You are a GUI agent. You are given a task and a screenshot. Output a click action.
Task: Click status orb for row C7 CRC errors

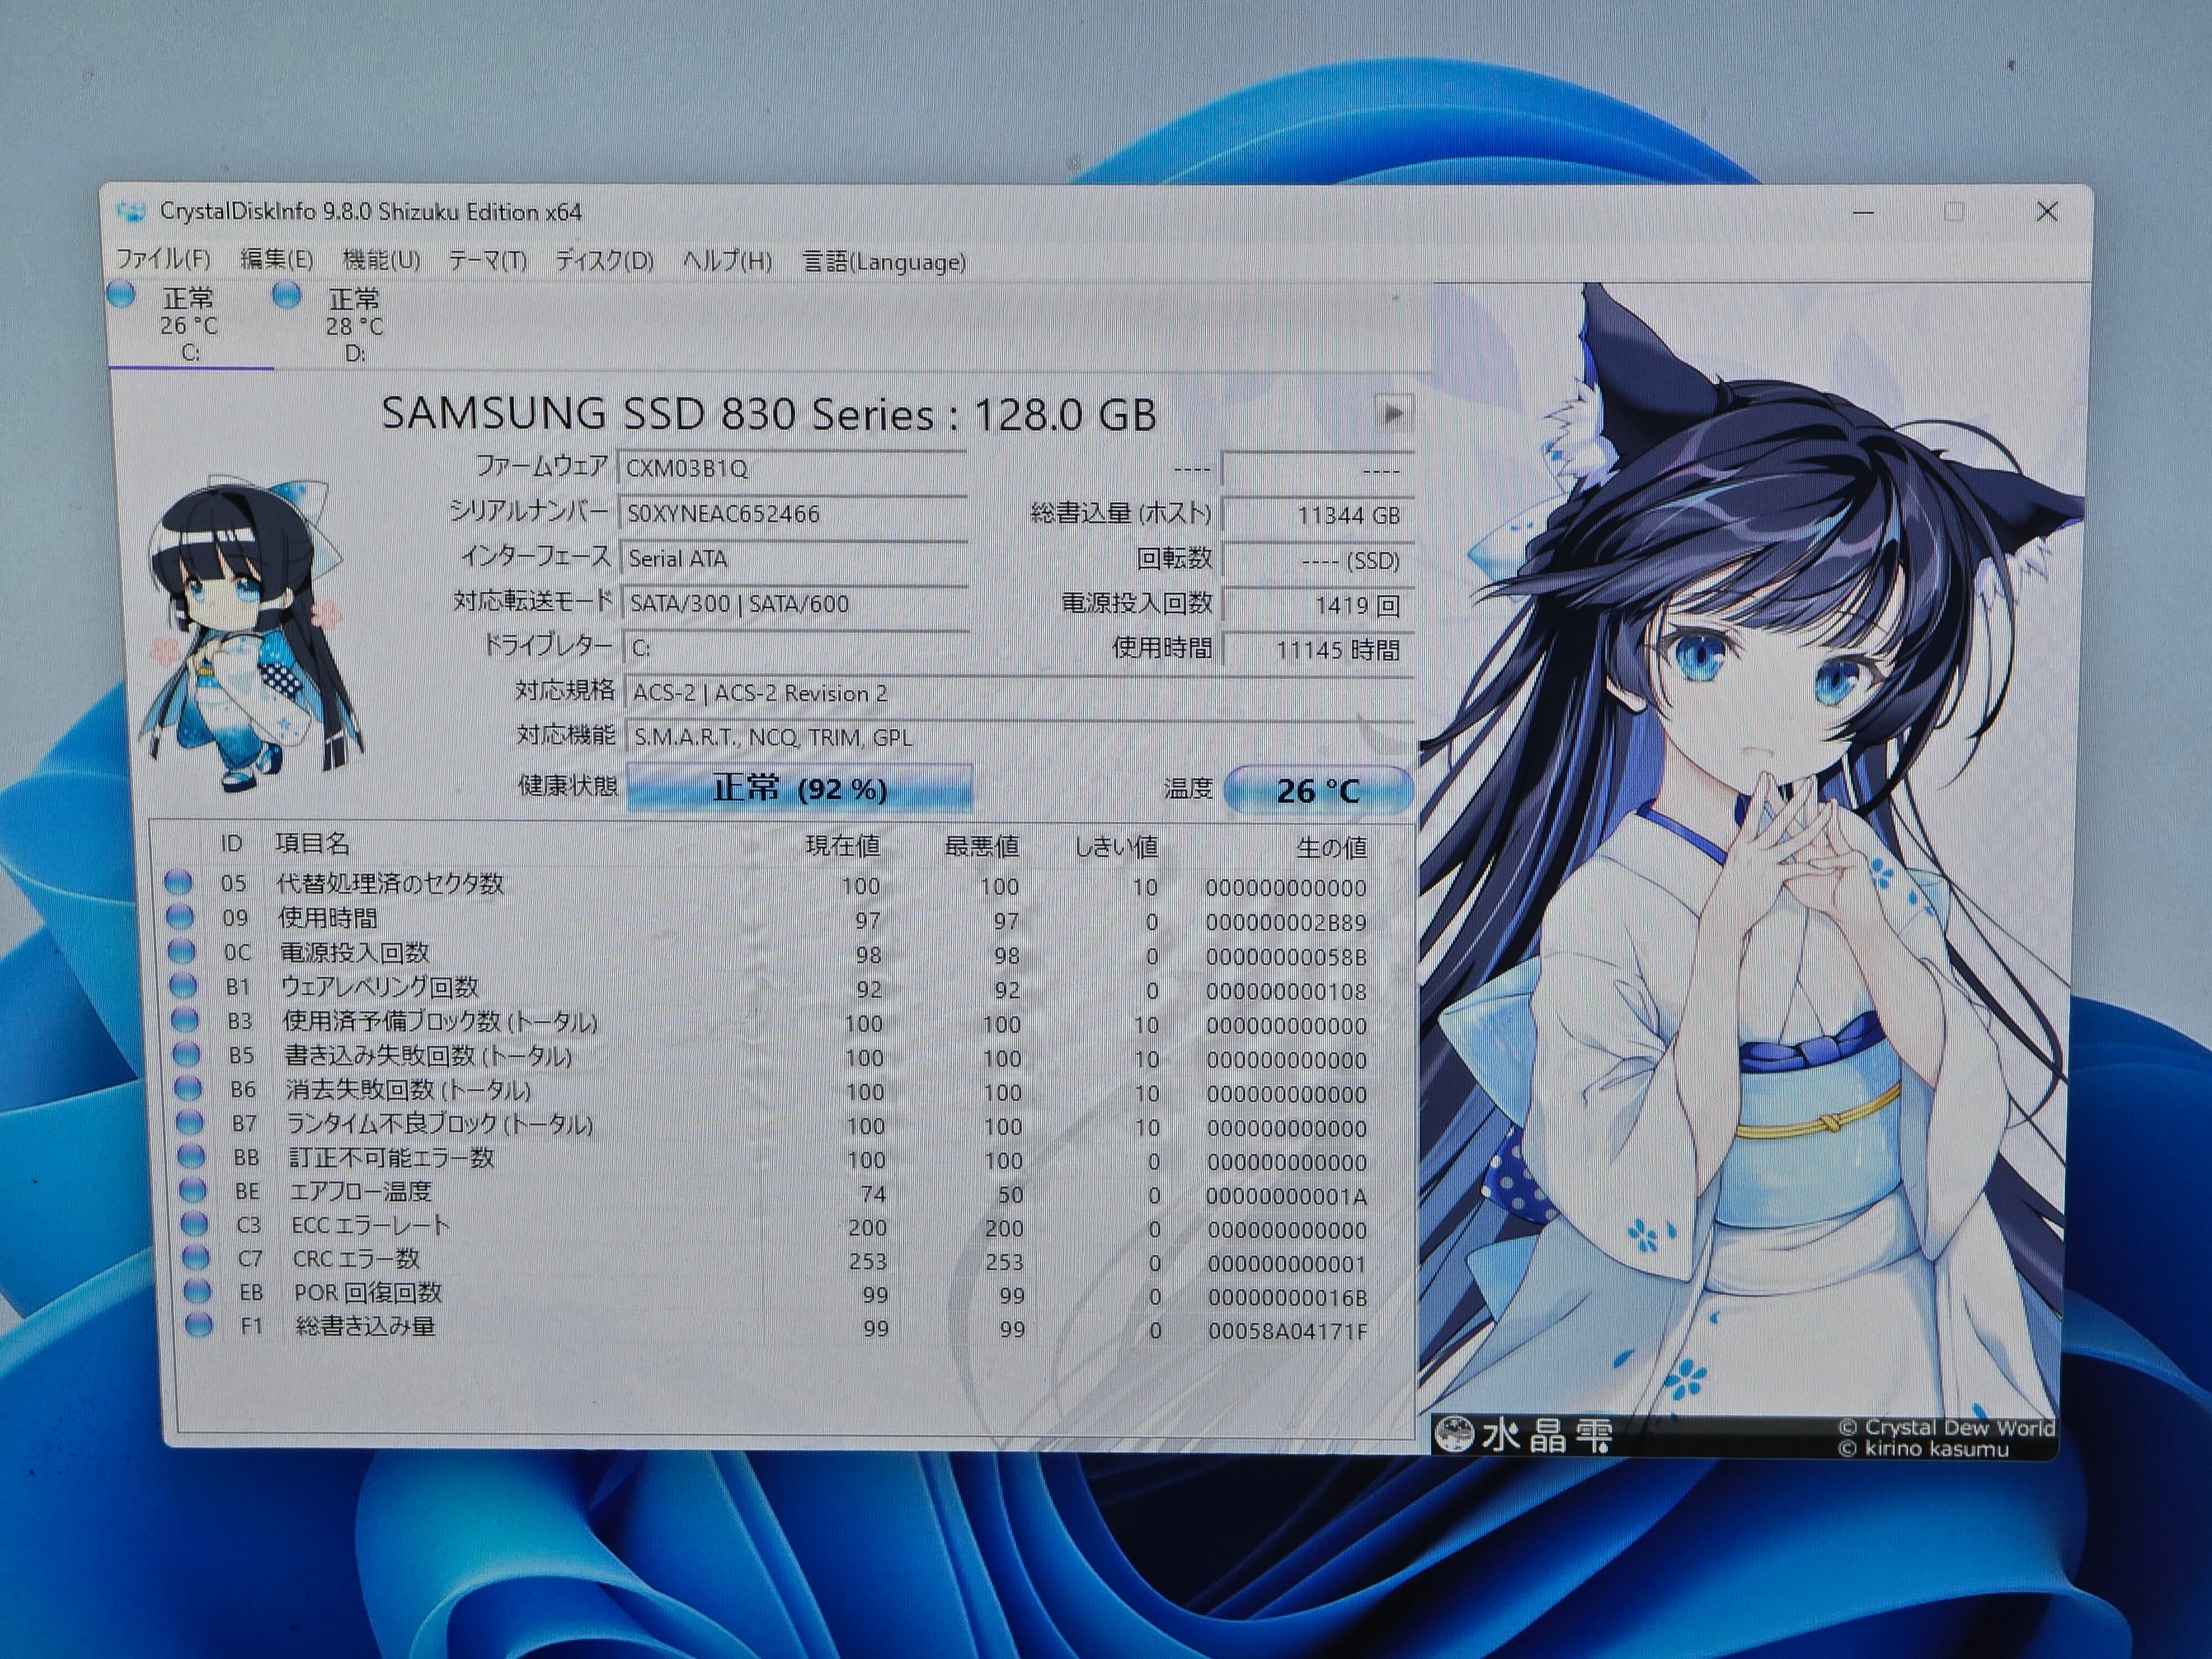[x=196, y=1257]
